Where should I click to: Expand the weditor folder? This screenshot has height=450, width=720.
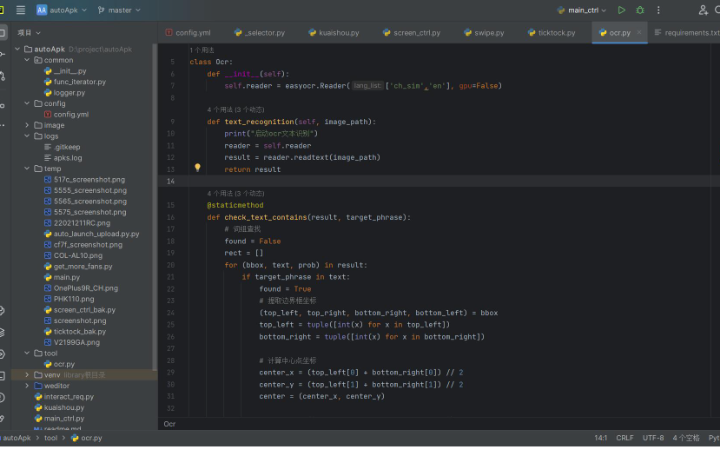[27, 386]
